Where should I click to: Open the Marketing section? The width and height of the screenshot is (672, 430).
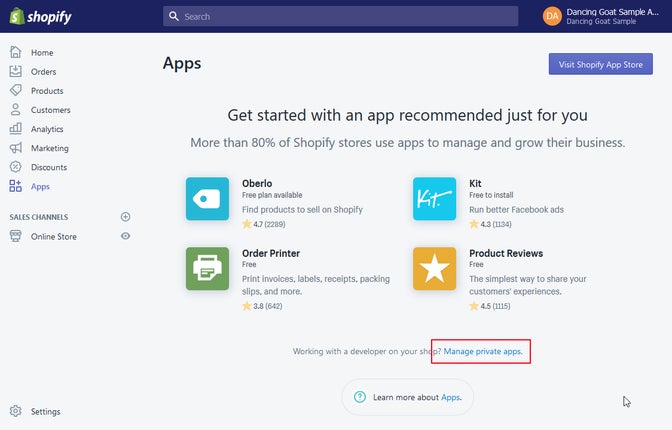click(x=50, y=148)
